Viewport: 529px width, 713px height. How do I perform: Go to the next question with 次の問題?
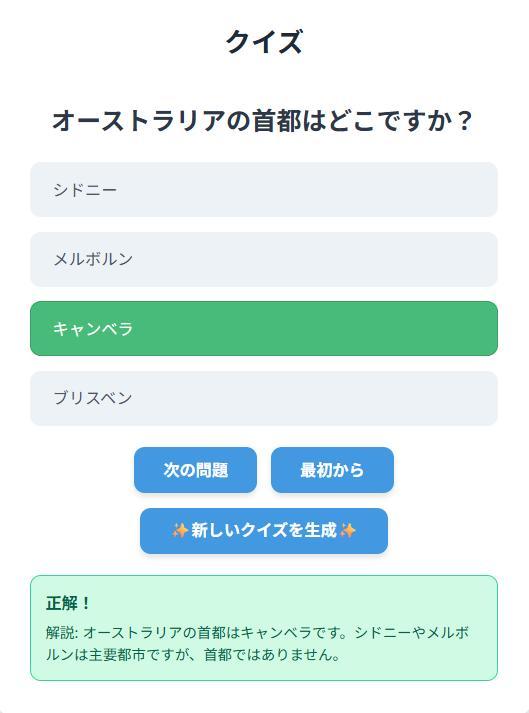click(x=196, y=470)
